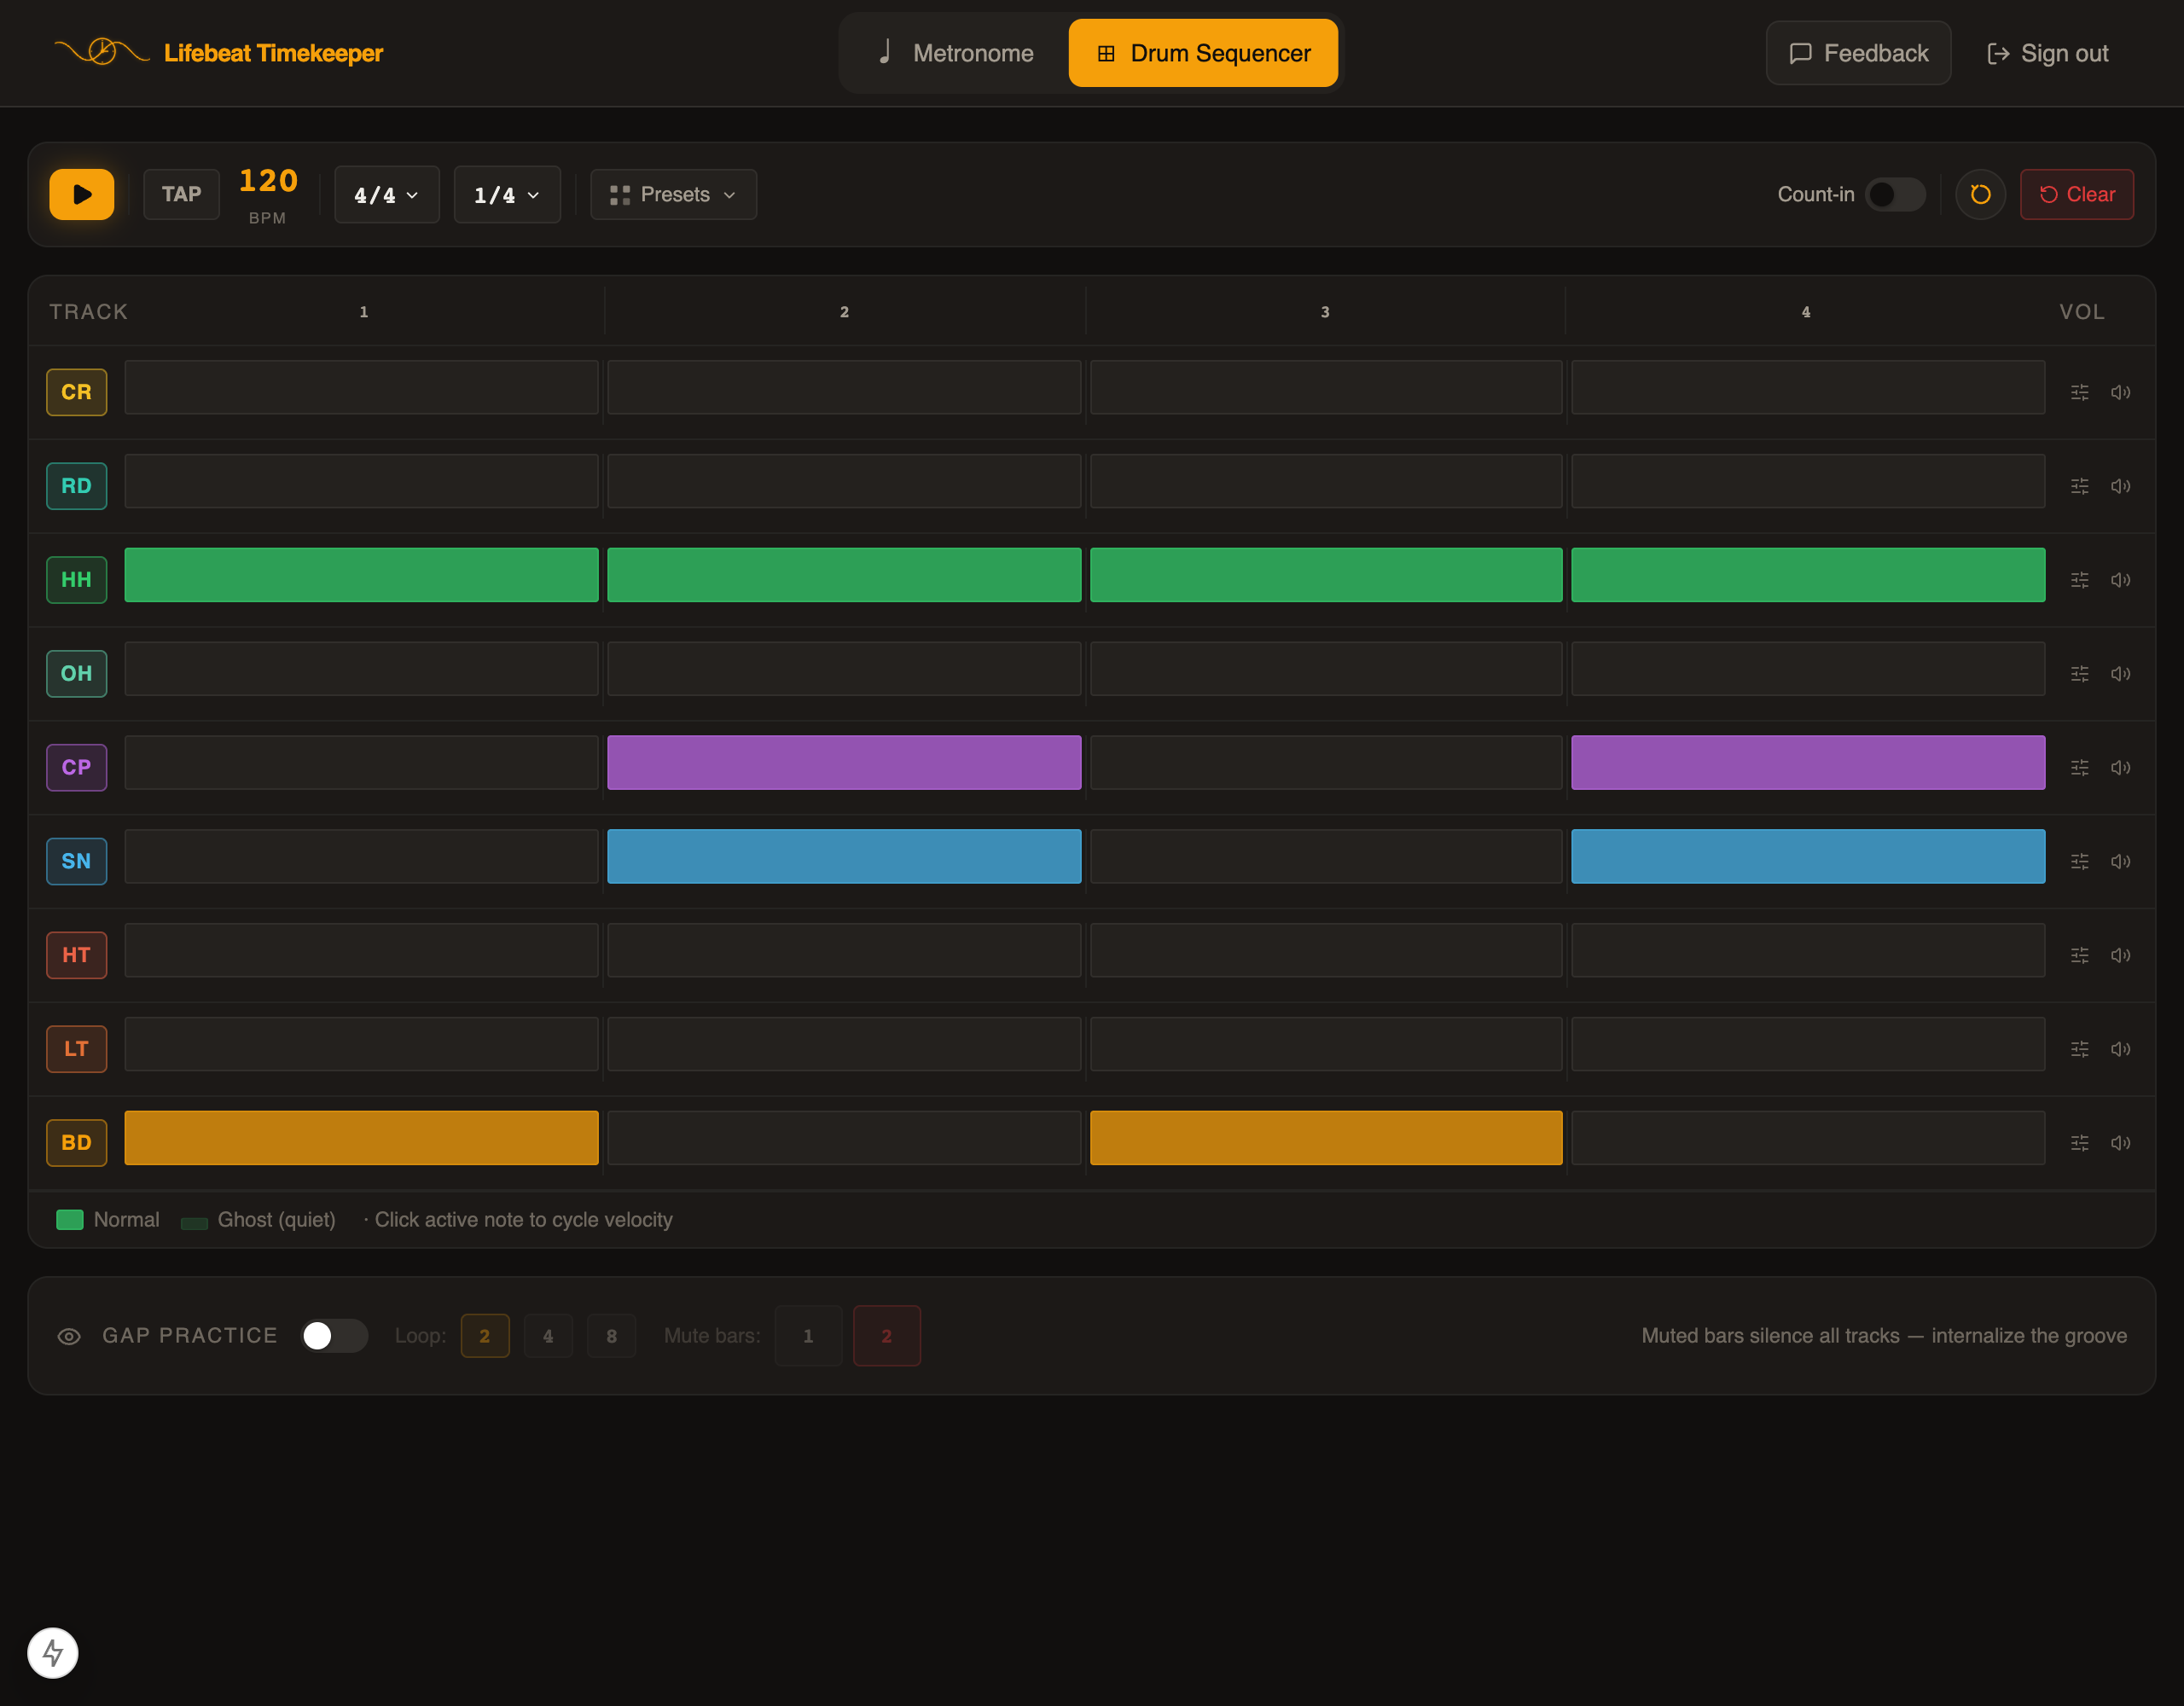
Task: Select the BD bass drum track label
Action: [77, 1143]
